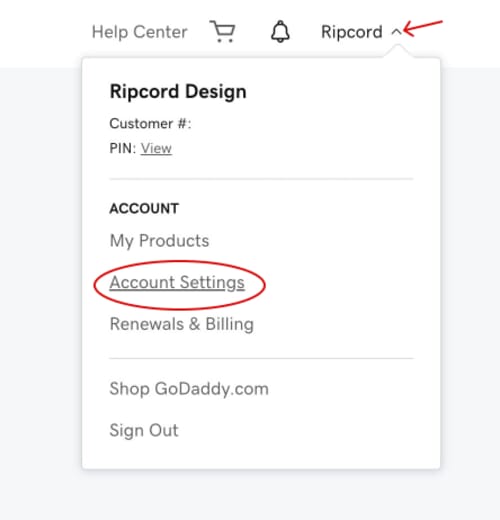This screenshot has height=520, width=500.
Task: Select Renewals & Billing
Action: pyautogui.click(x=182, y=324)
